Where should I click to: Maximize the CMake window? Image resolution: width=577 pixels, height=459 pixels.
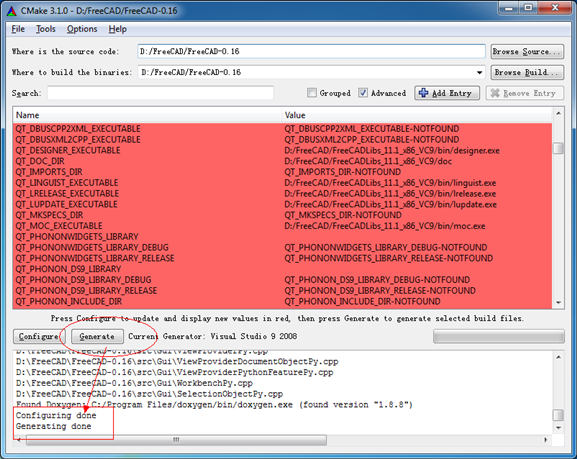(x=528, y=7)
